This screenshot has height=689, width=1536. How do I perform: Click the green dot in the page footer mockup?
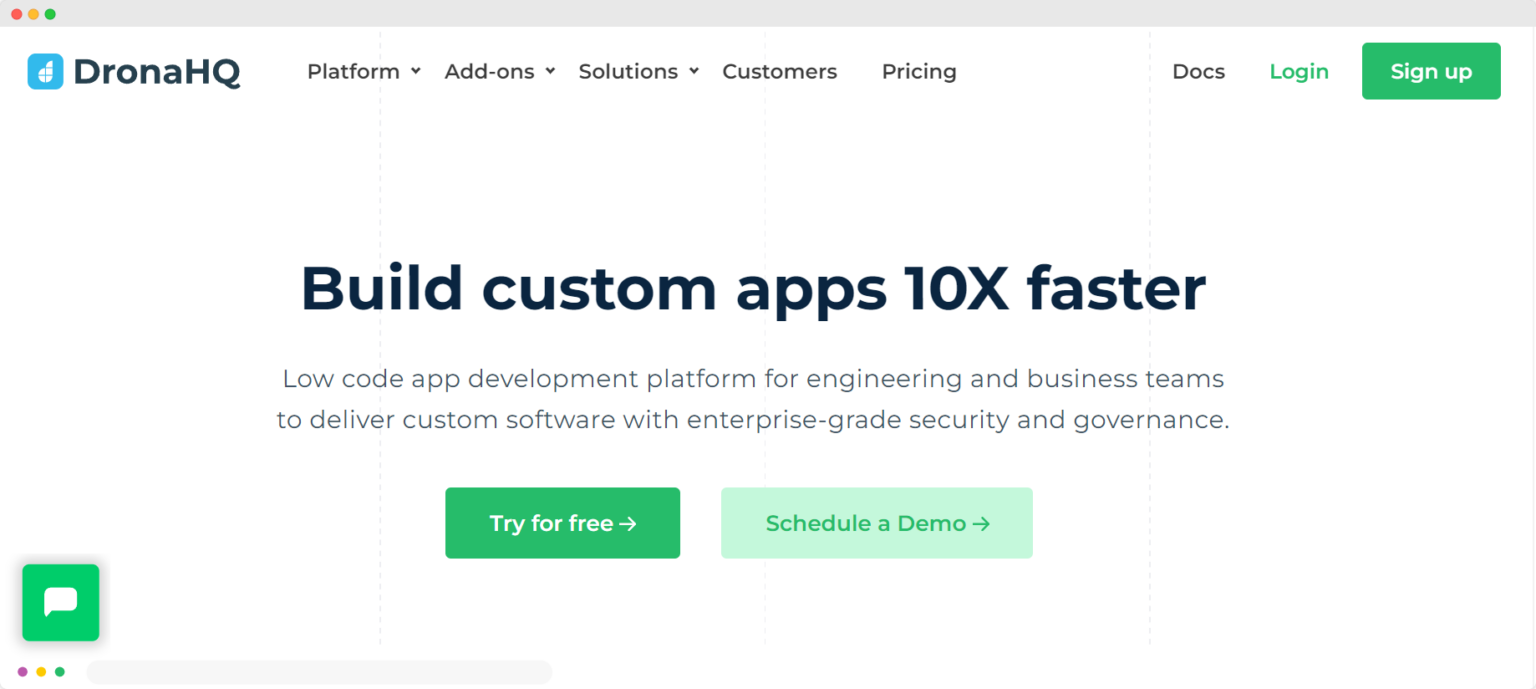(x=60, y=672)
